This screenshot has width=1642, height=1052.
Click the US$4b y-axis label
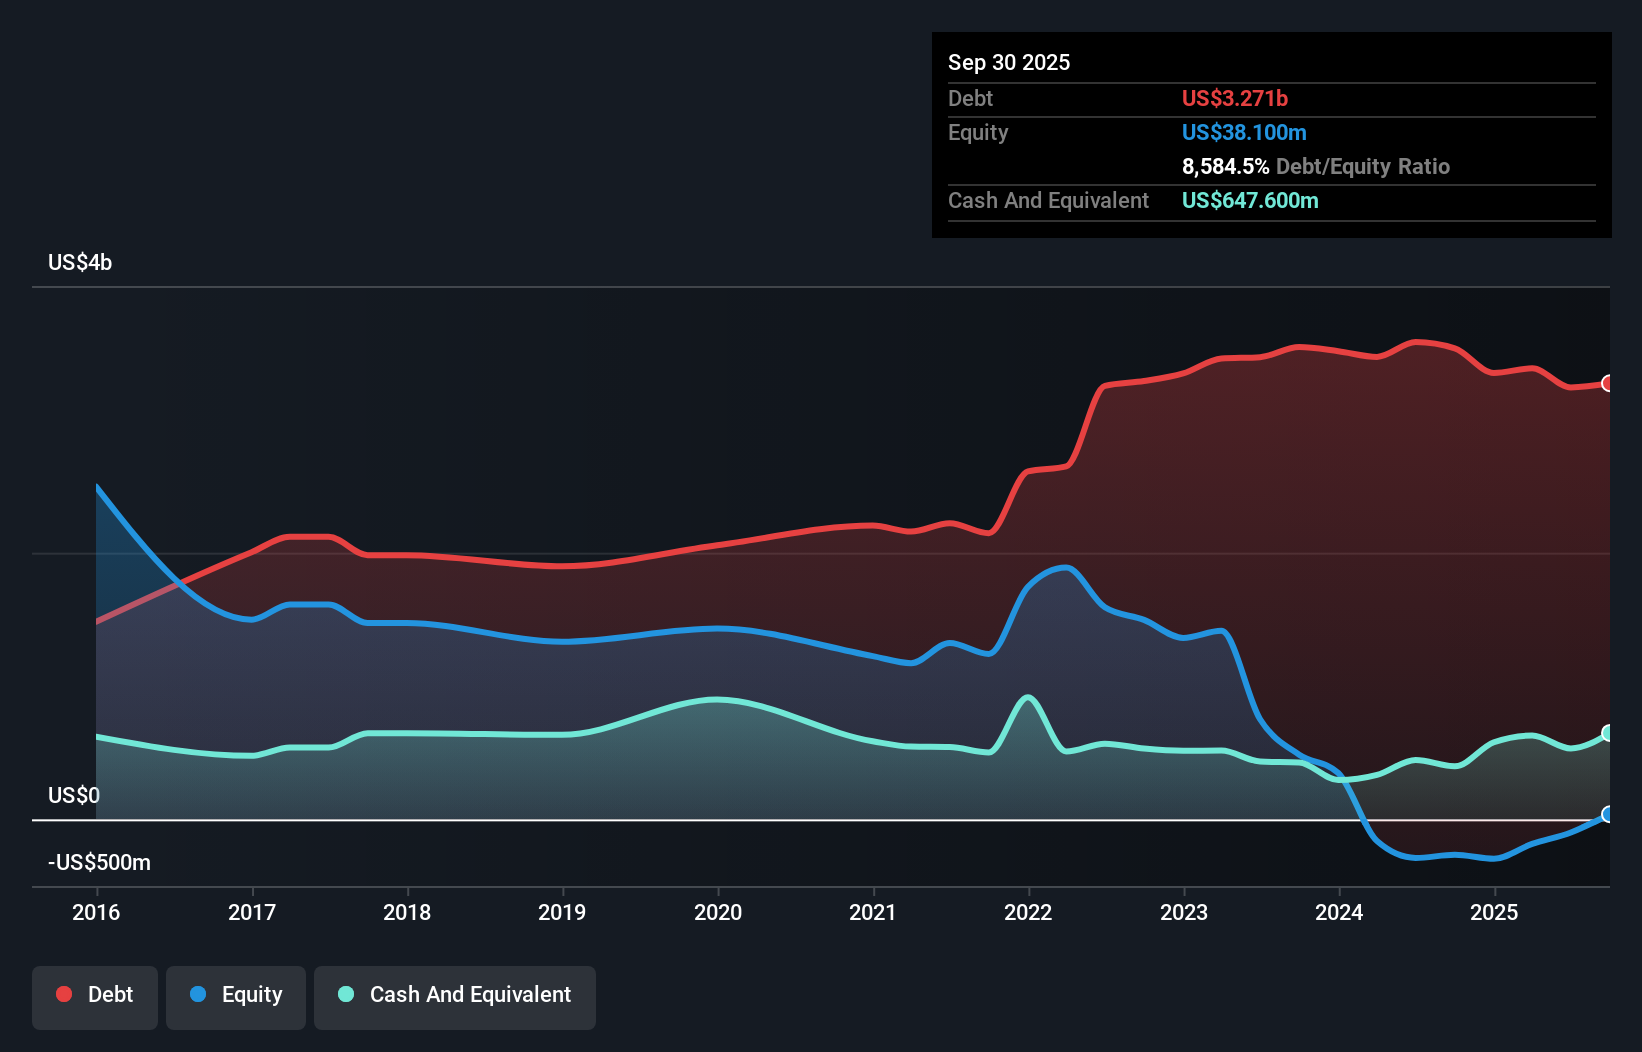[x=80, y=263]
